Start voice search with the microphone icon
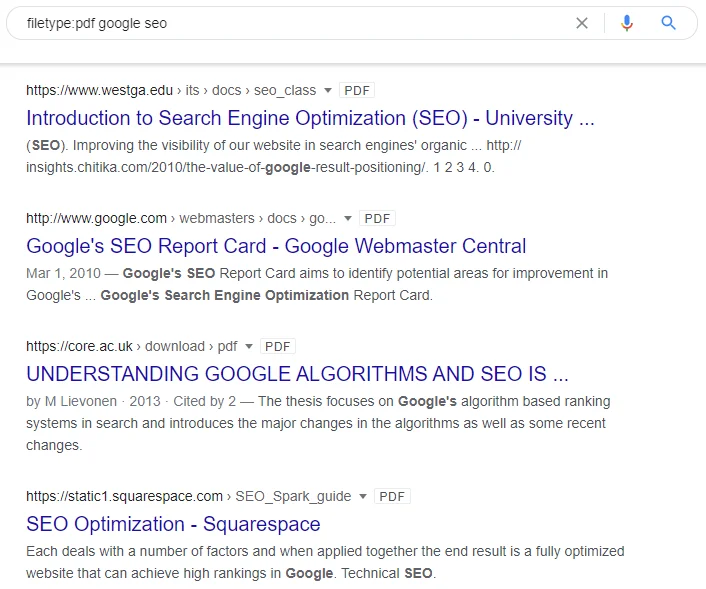The width and height of the screenshot is (706, 589). pyautogui.click(x=627, y=23)
